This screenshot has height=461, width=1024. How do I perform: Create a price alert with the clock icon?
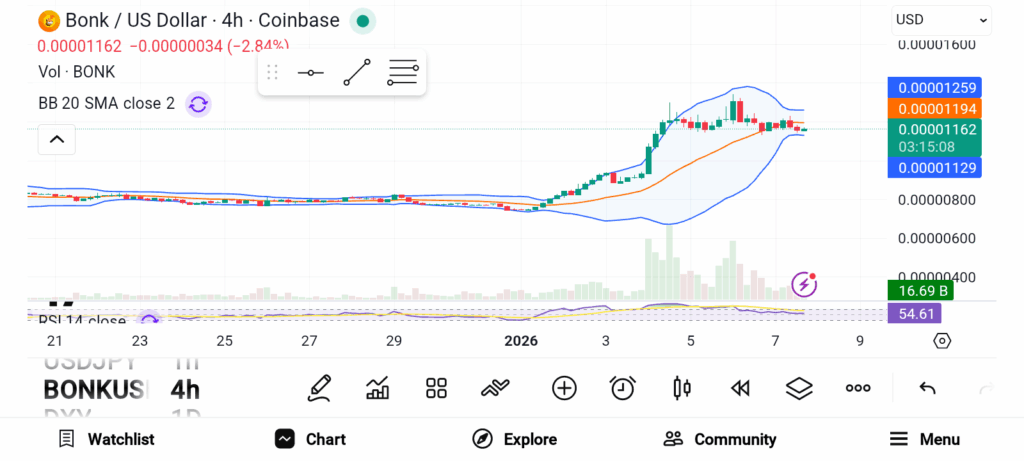click(x=623, y=388)
